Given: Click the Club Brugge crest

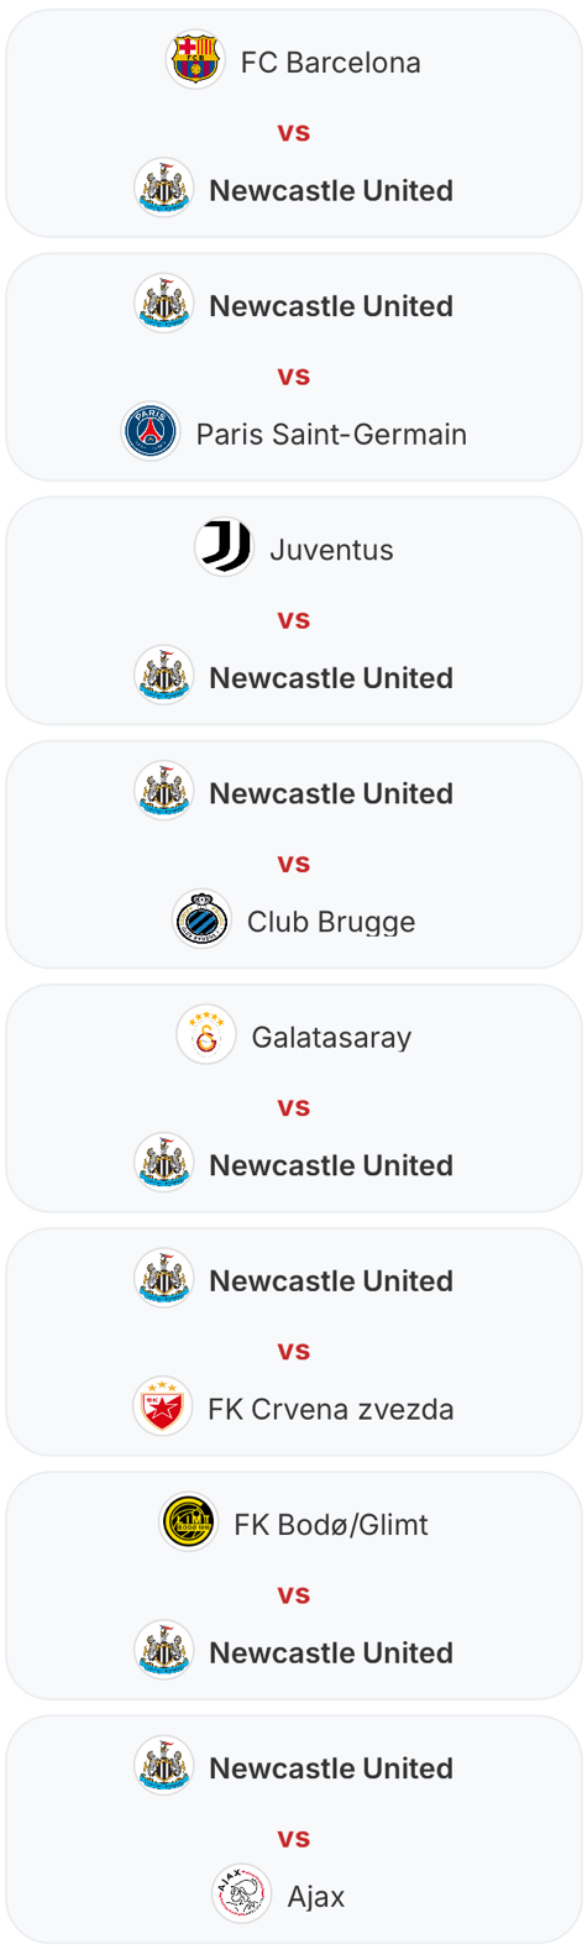Looking at the screenshot, I should (202, 919).
